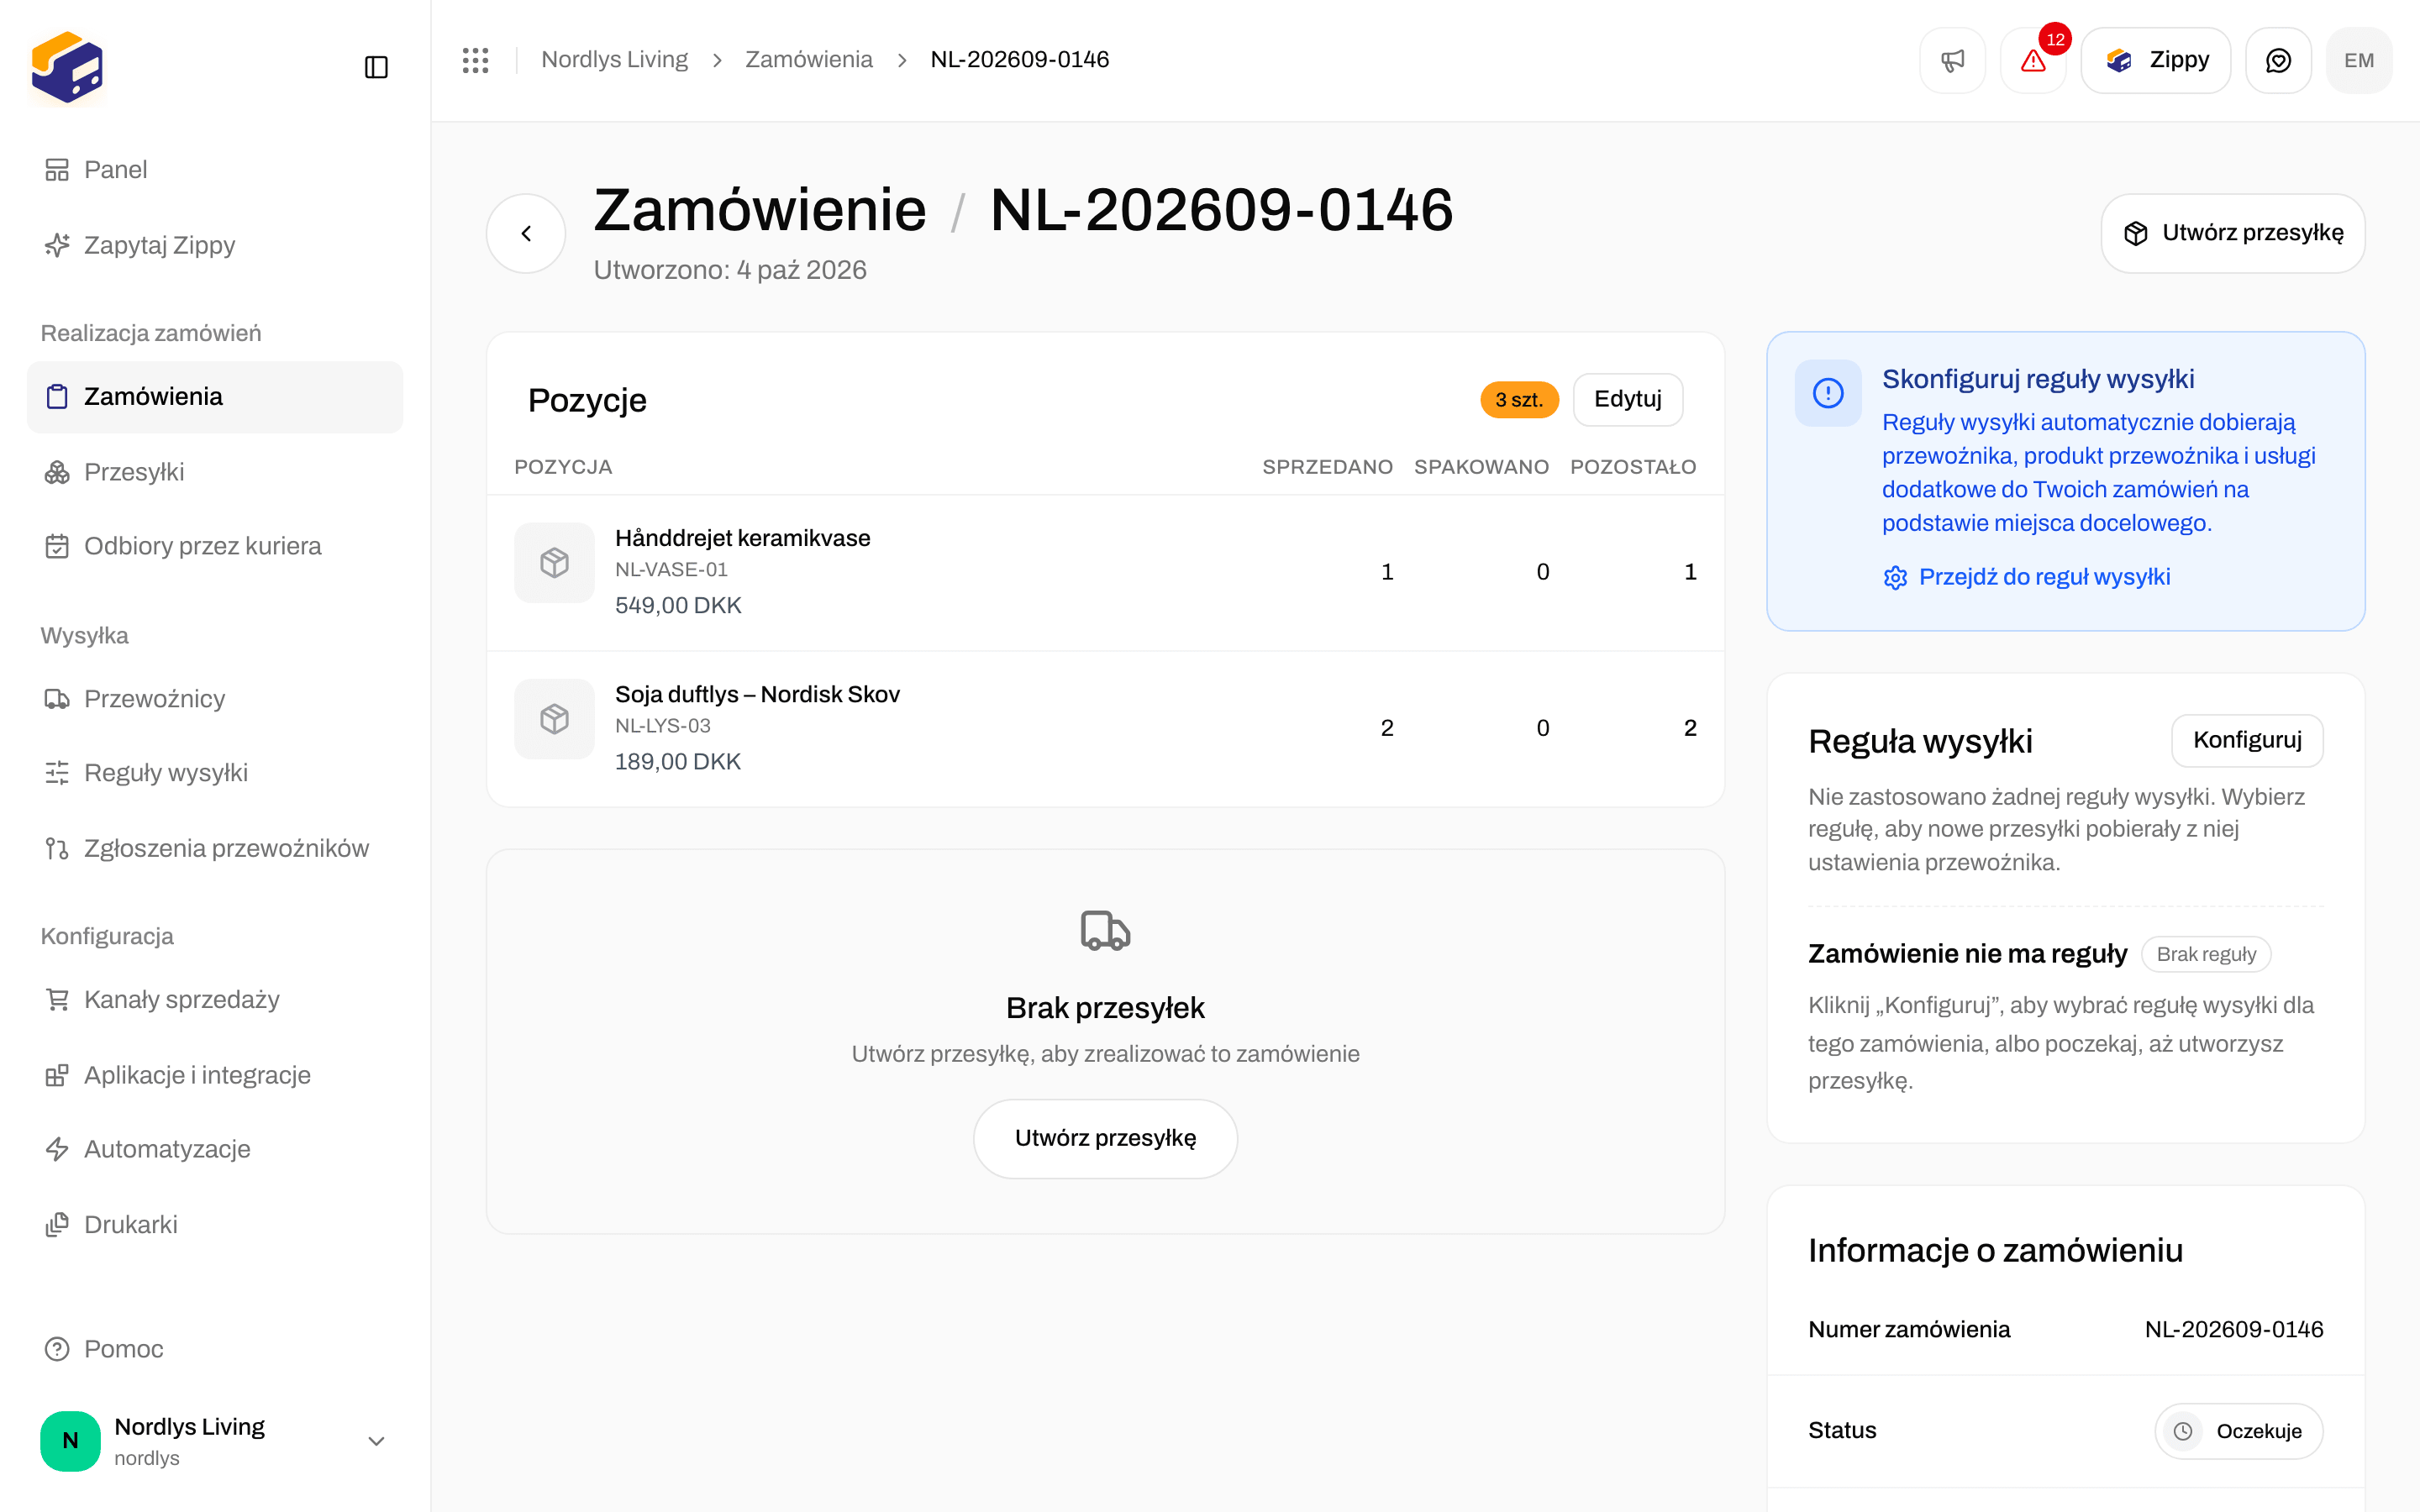Click Zamówienia breadcrumb link
Image resolution: width=2420 pixels, height=1512 pixels.
point(808,60)
